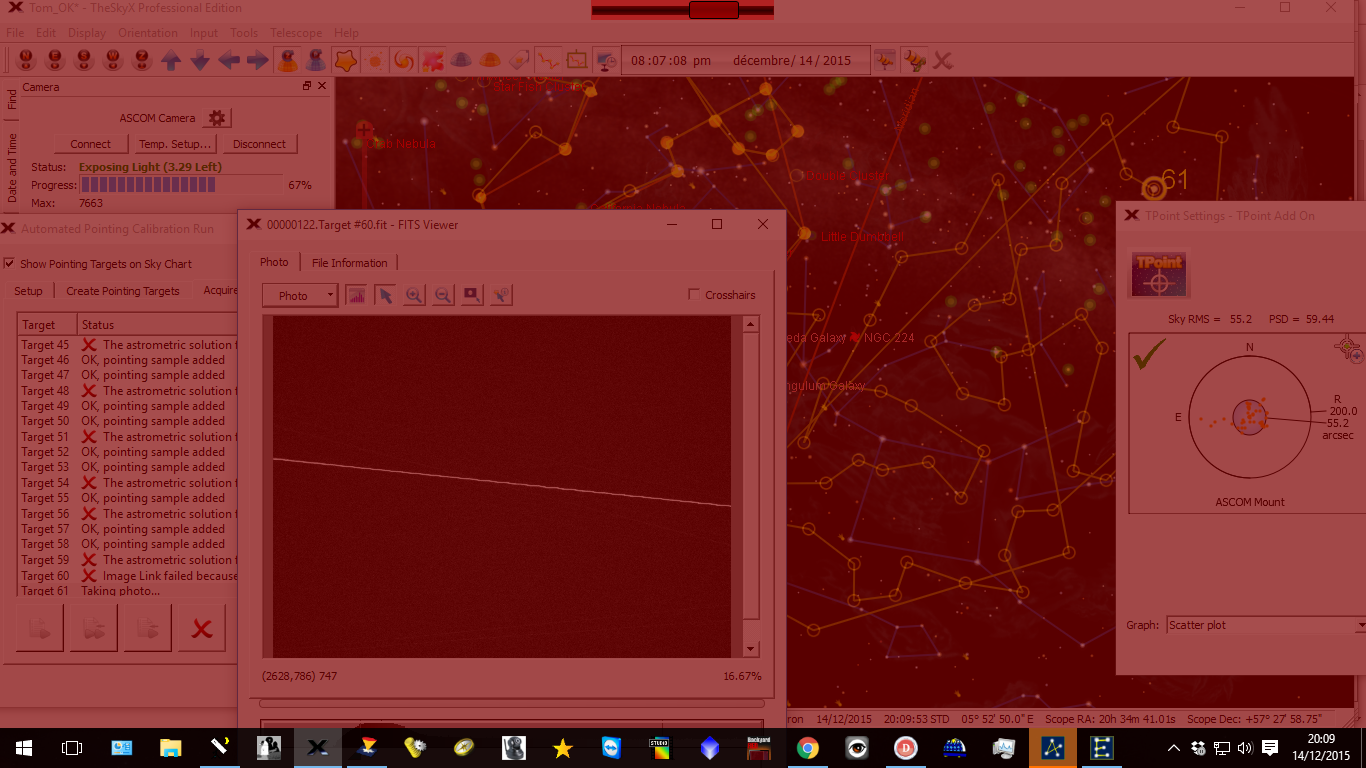This screenshot has width=1366, height=768.
Task: Open the Find side tab
Action: (12, 99)
